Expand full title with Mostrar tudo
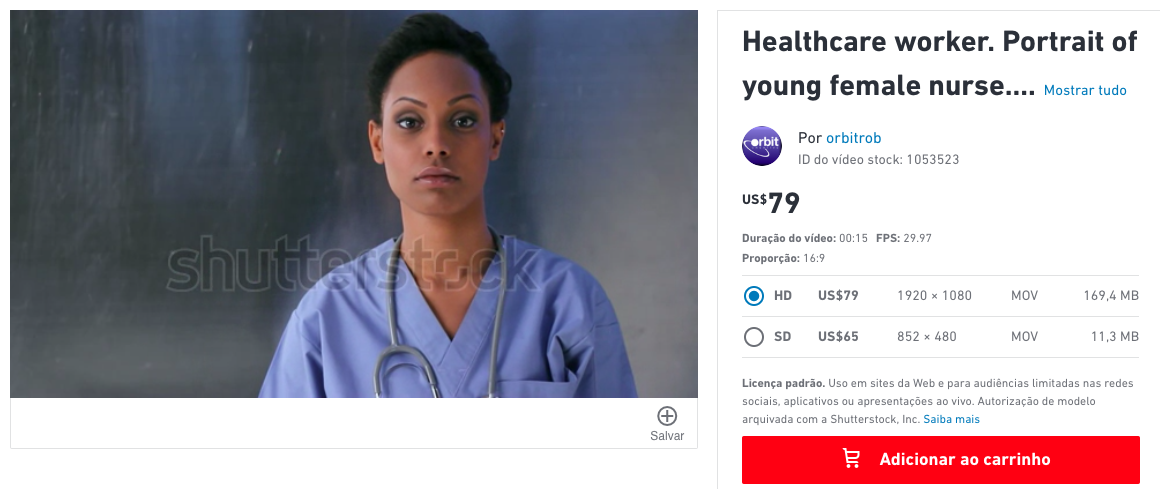The image size is (1160, 489). (1085, 90)
